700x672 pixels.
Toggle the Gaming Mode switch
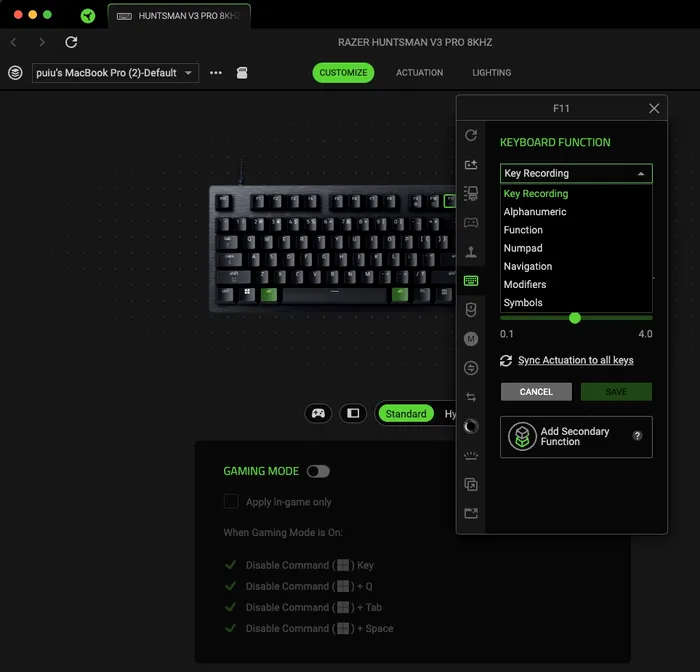click(318, 472)
